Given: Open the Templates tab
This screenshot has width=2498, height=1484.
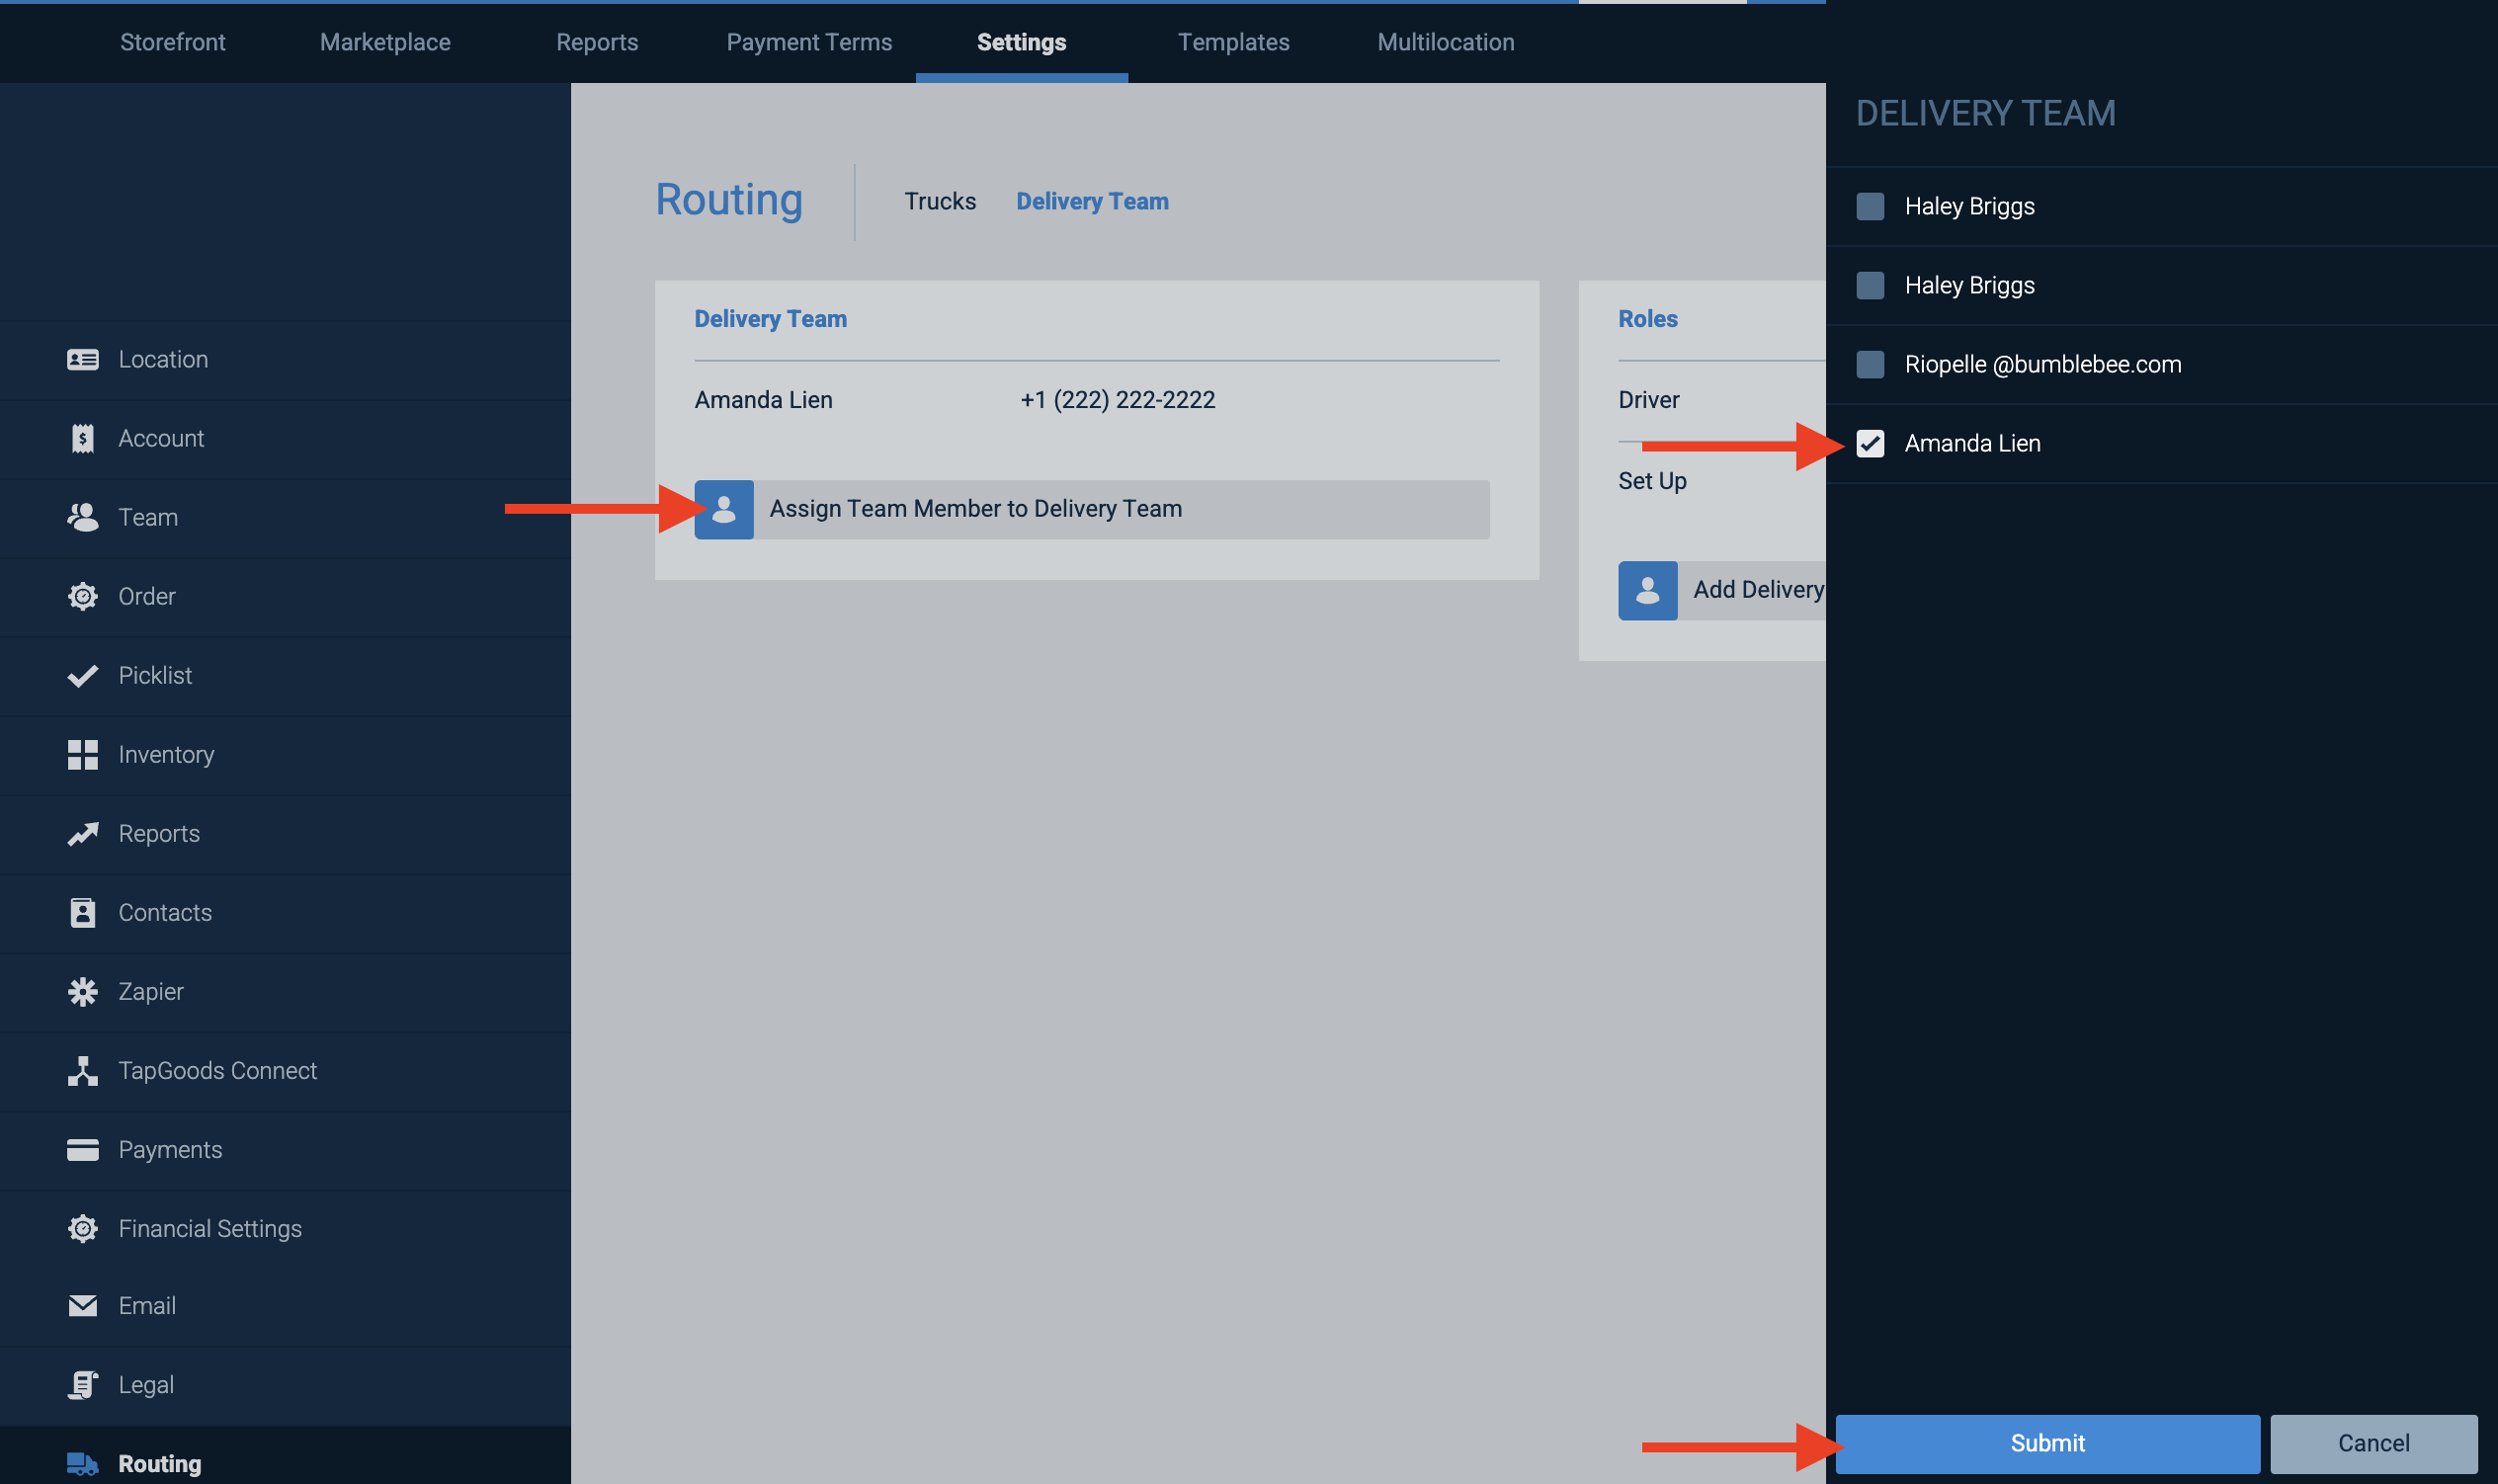Looking at the screenshot, I should coord(1233,42).
